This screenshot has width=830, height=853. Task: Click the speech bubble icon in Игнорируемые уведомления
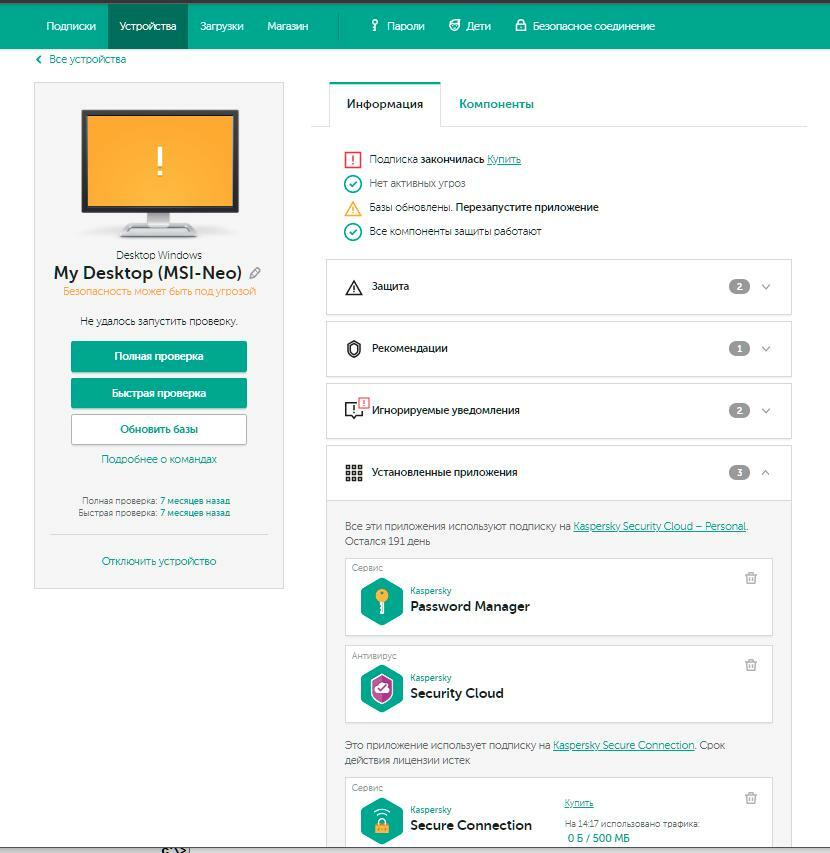[x=357, y=409]
